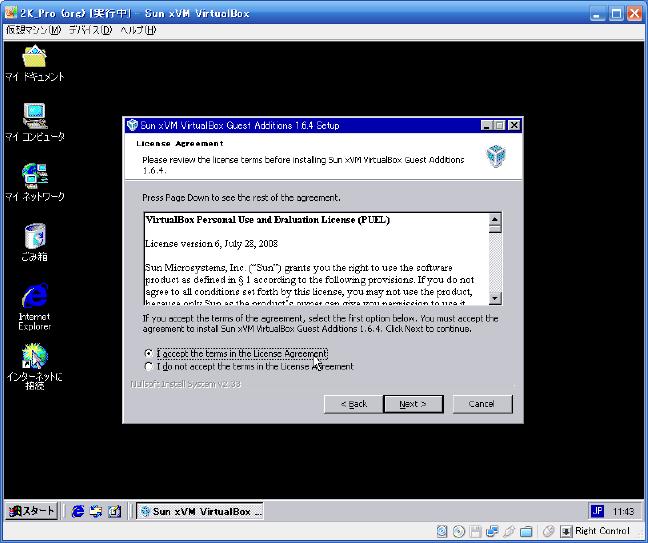The image size is (648, 543).
Task: Click the floppy disk status icon
Action: coord(475,531)
